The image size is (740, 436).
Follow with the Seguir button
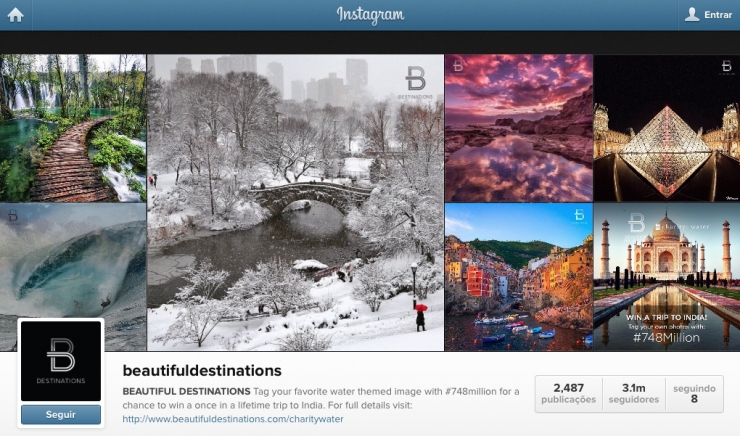click(61, 414)
